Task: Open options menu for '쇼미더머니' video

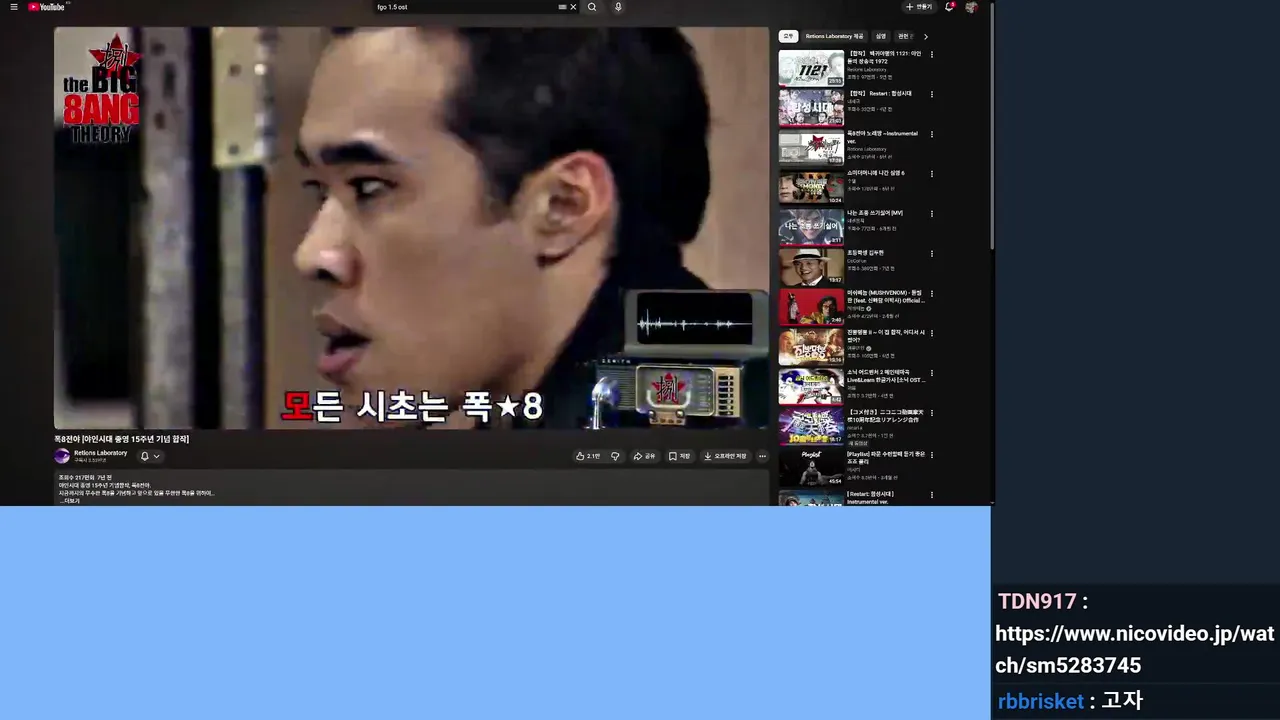Action: click(932, 174)
